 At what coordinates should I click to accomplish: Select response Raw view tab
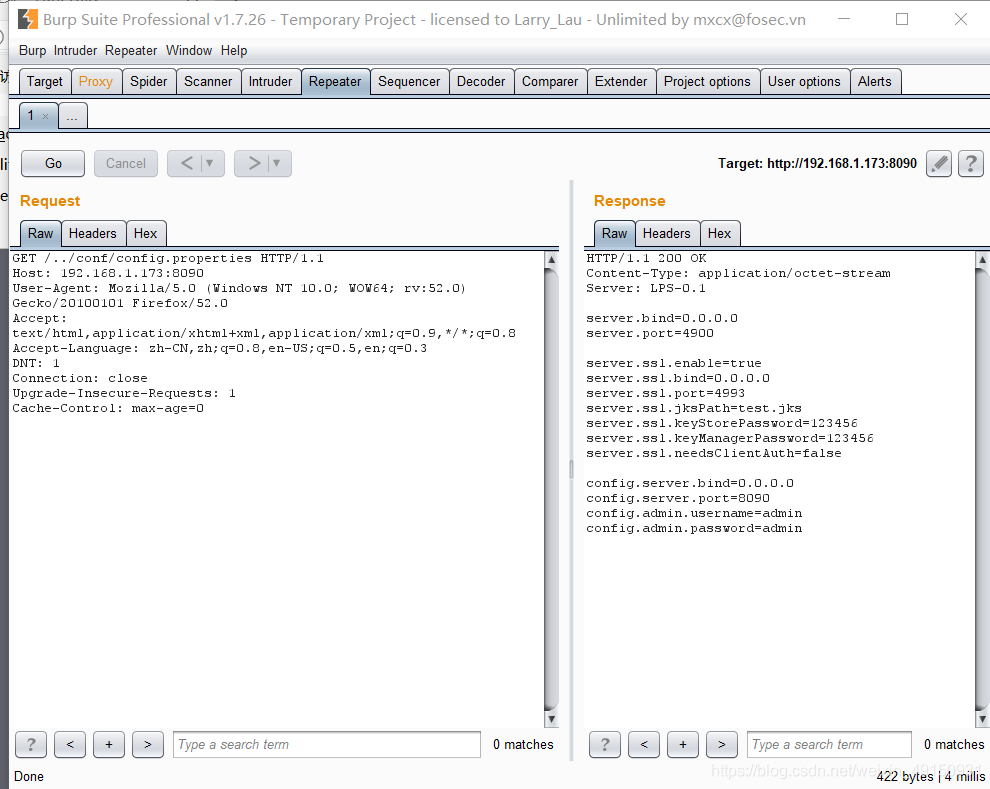[x=614, y=234]
